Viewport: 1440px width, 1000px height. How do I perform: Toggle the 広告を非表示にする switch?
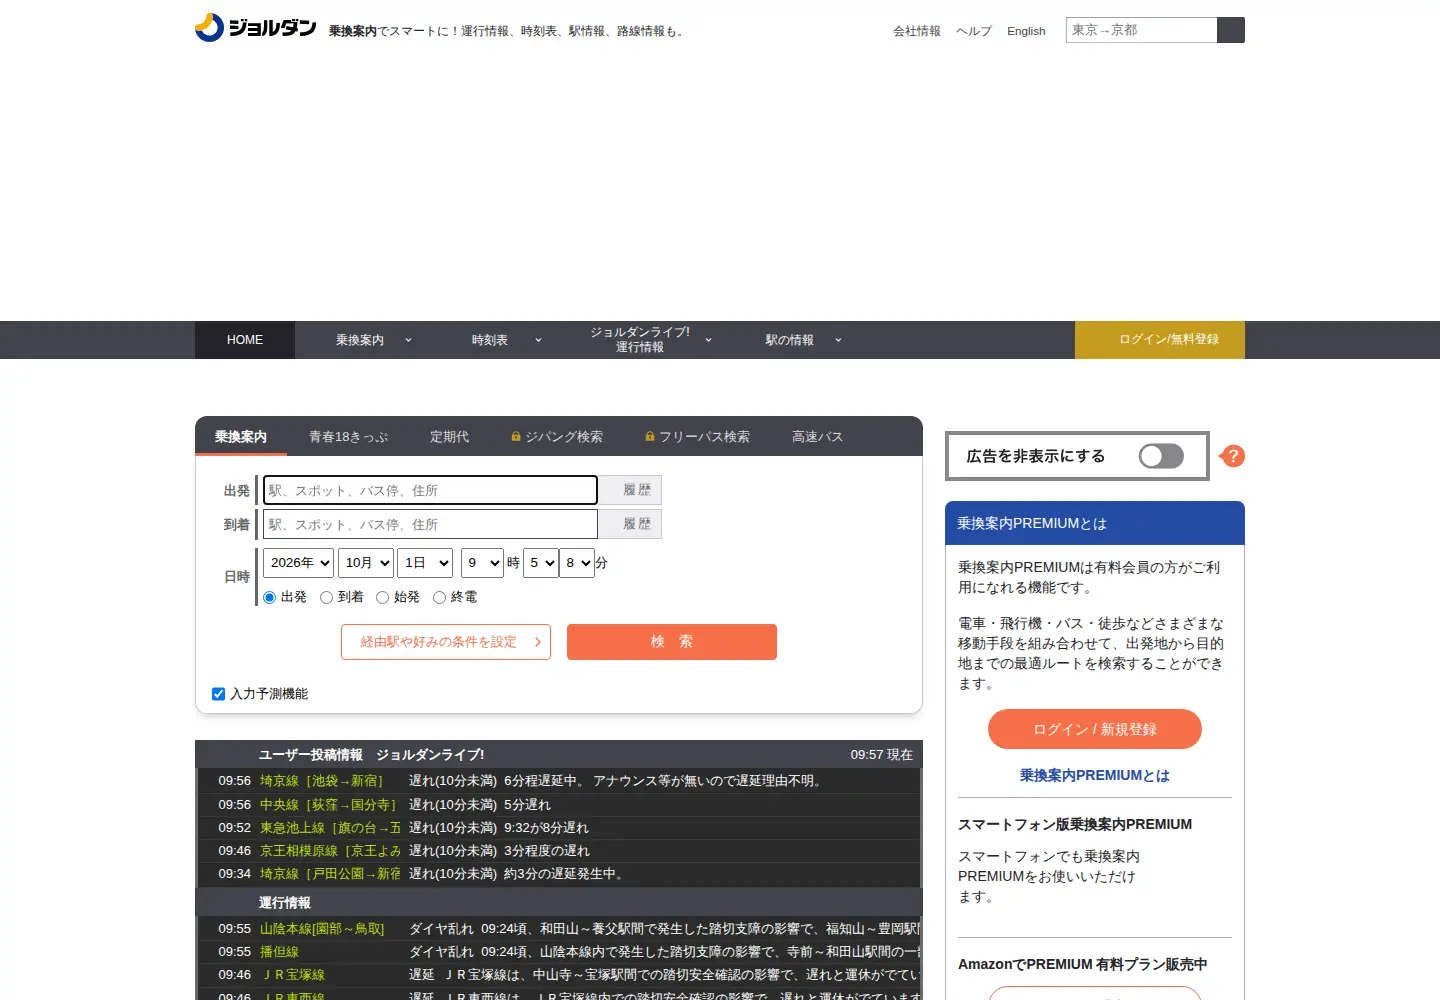pos(1161,456)
